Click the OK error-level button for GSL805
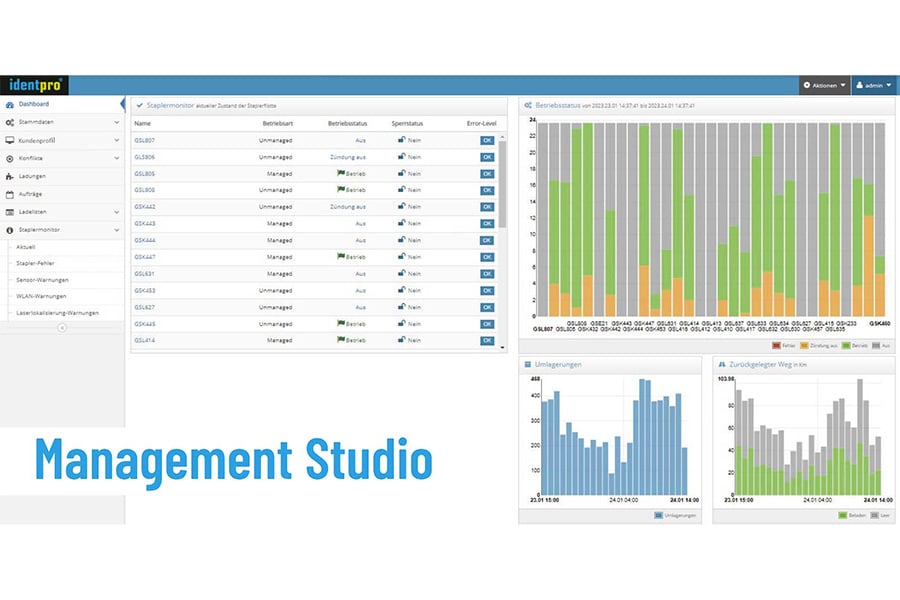This screenshot has height=600, width=900. point(487,174)
